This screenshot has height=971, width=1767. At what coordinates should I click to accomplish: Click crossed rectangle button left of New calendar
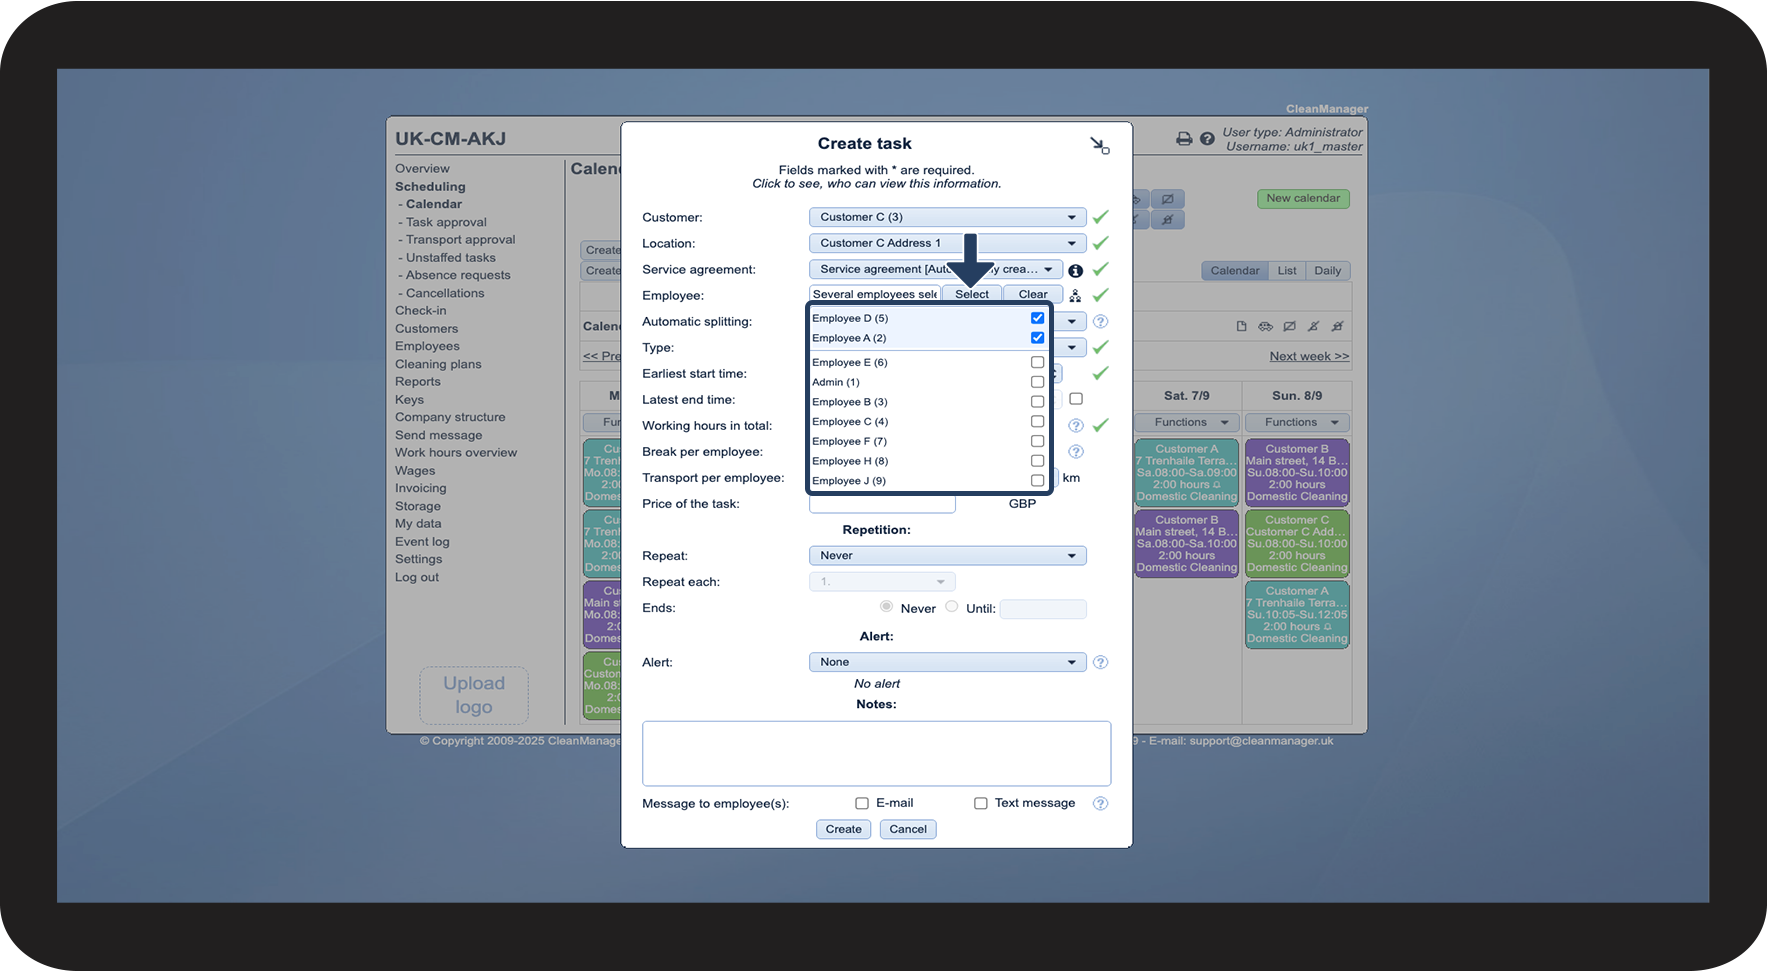pos(1167,199)
